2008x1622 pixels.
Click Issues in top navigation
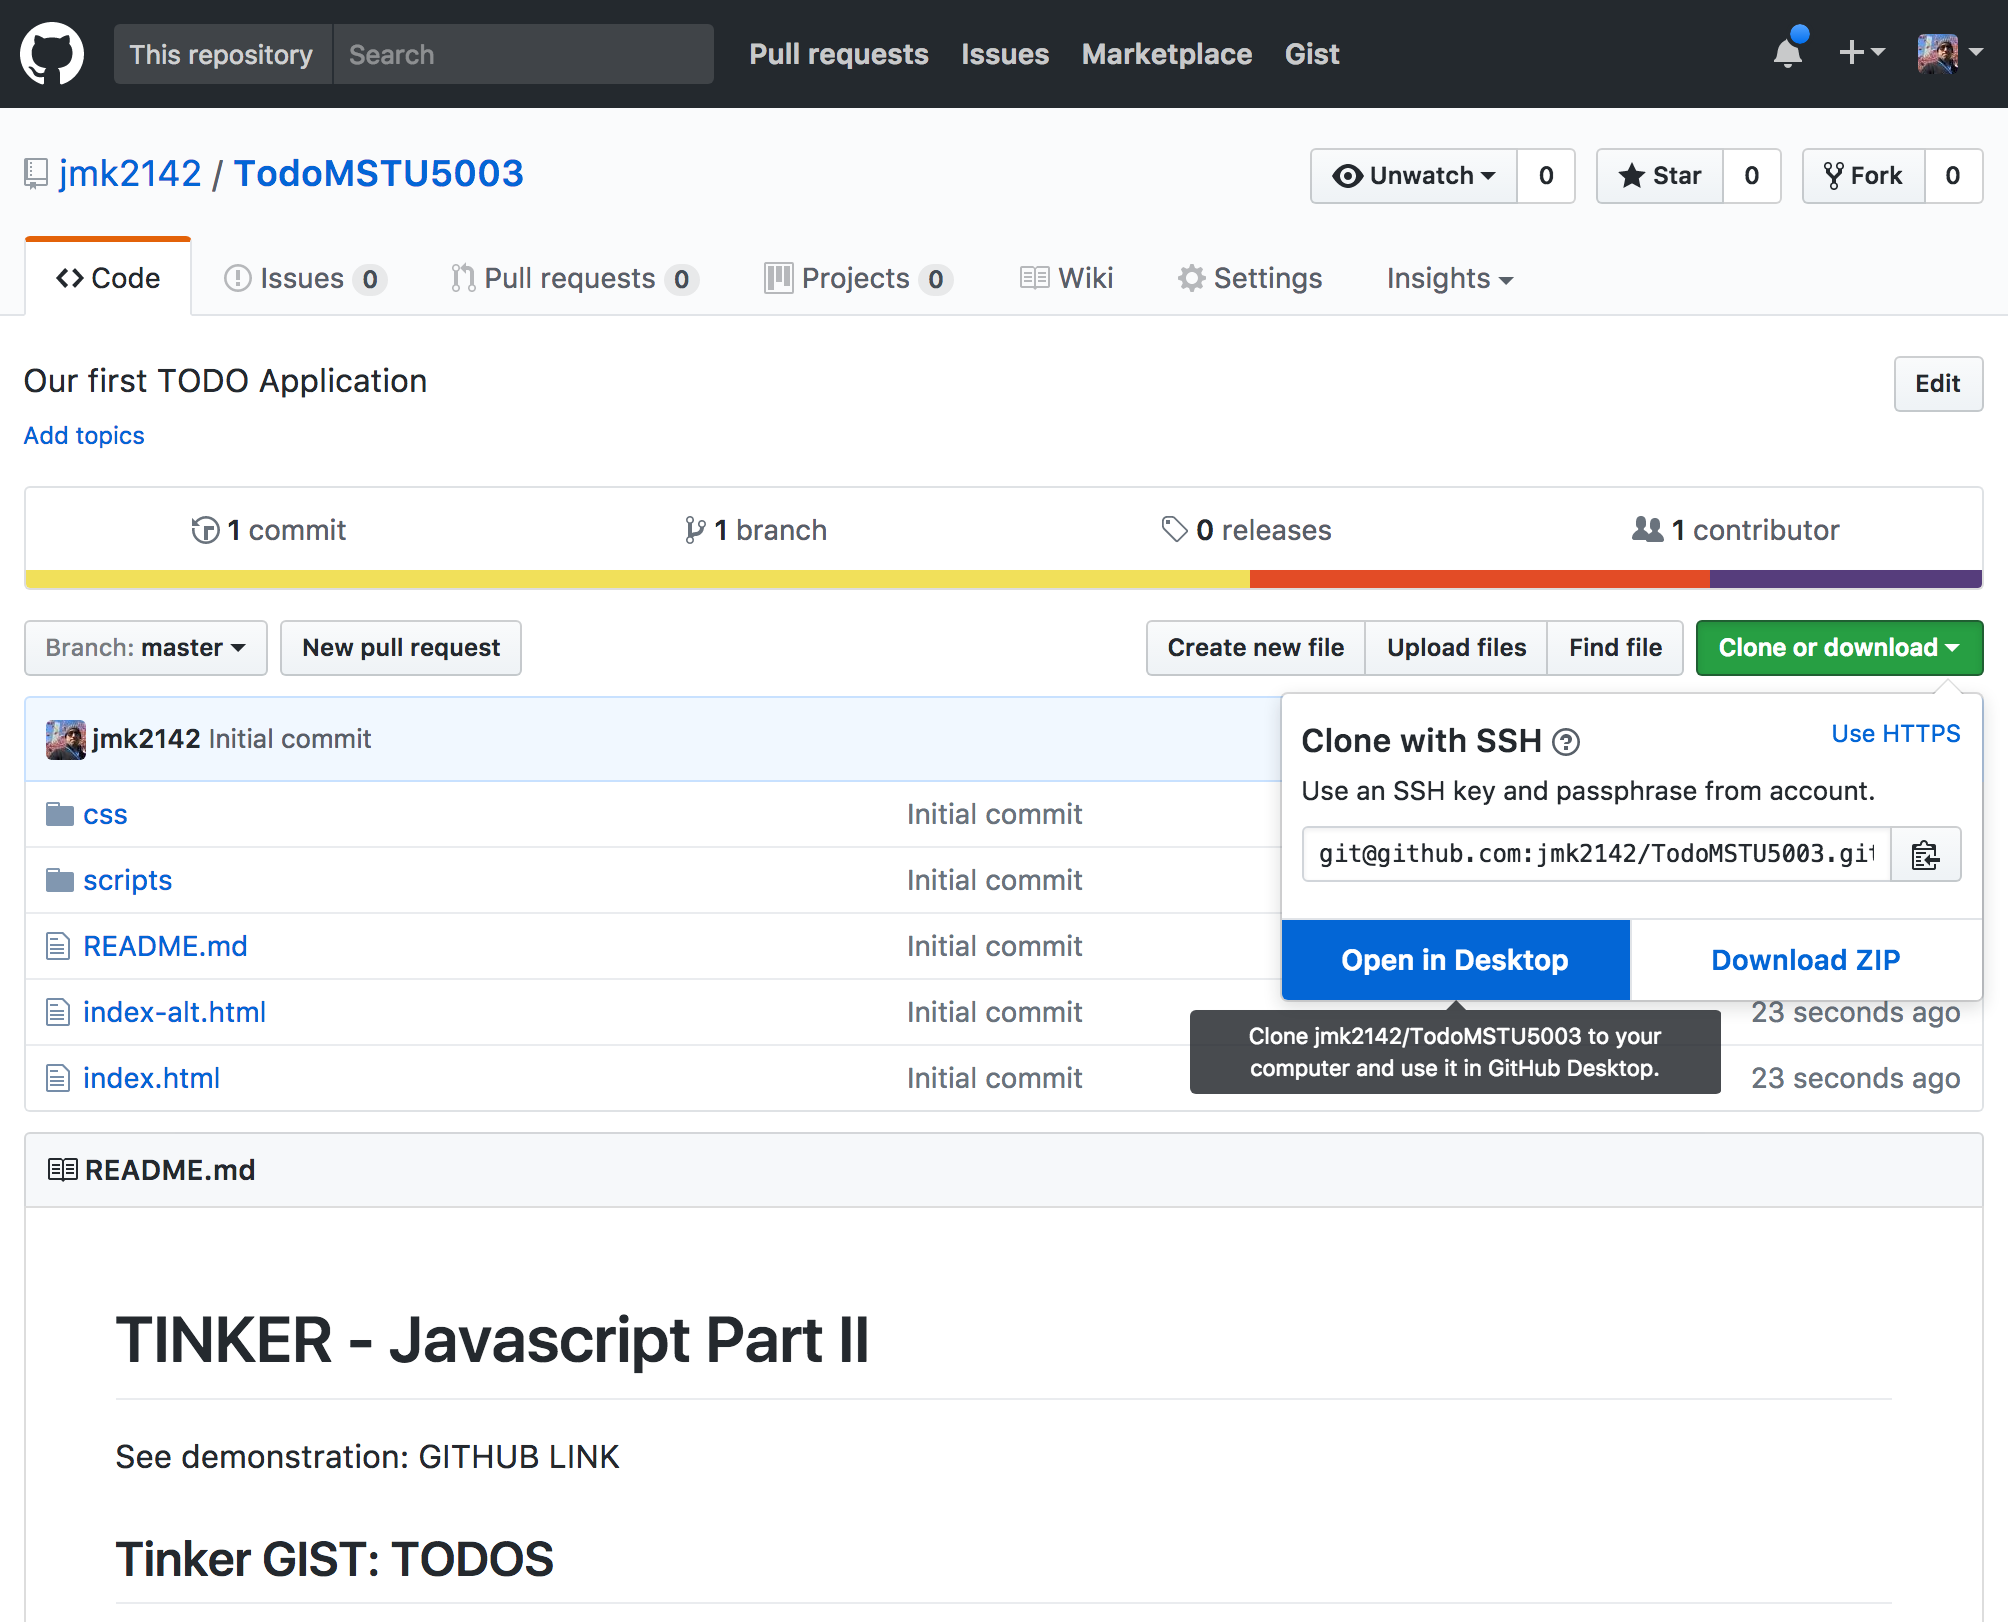click(1005, 54)
